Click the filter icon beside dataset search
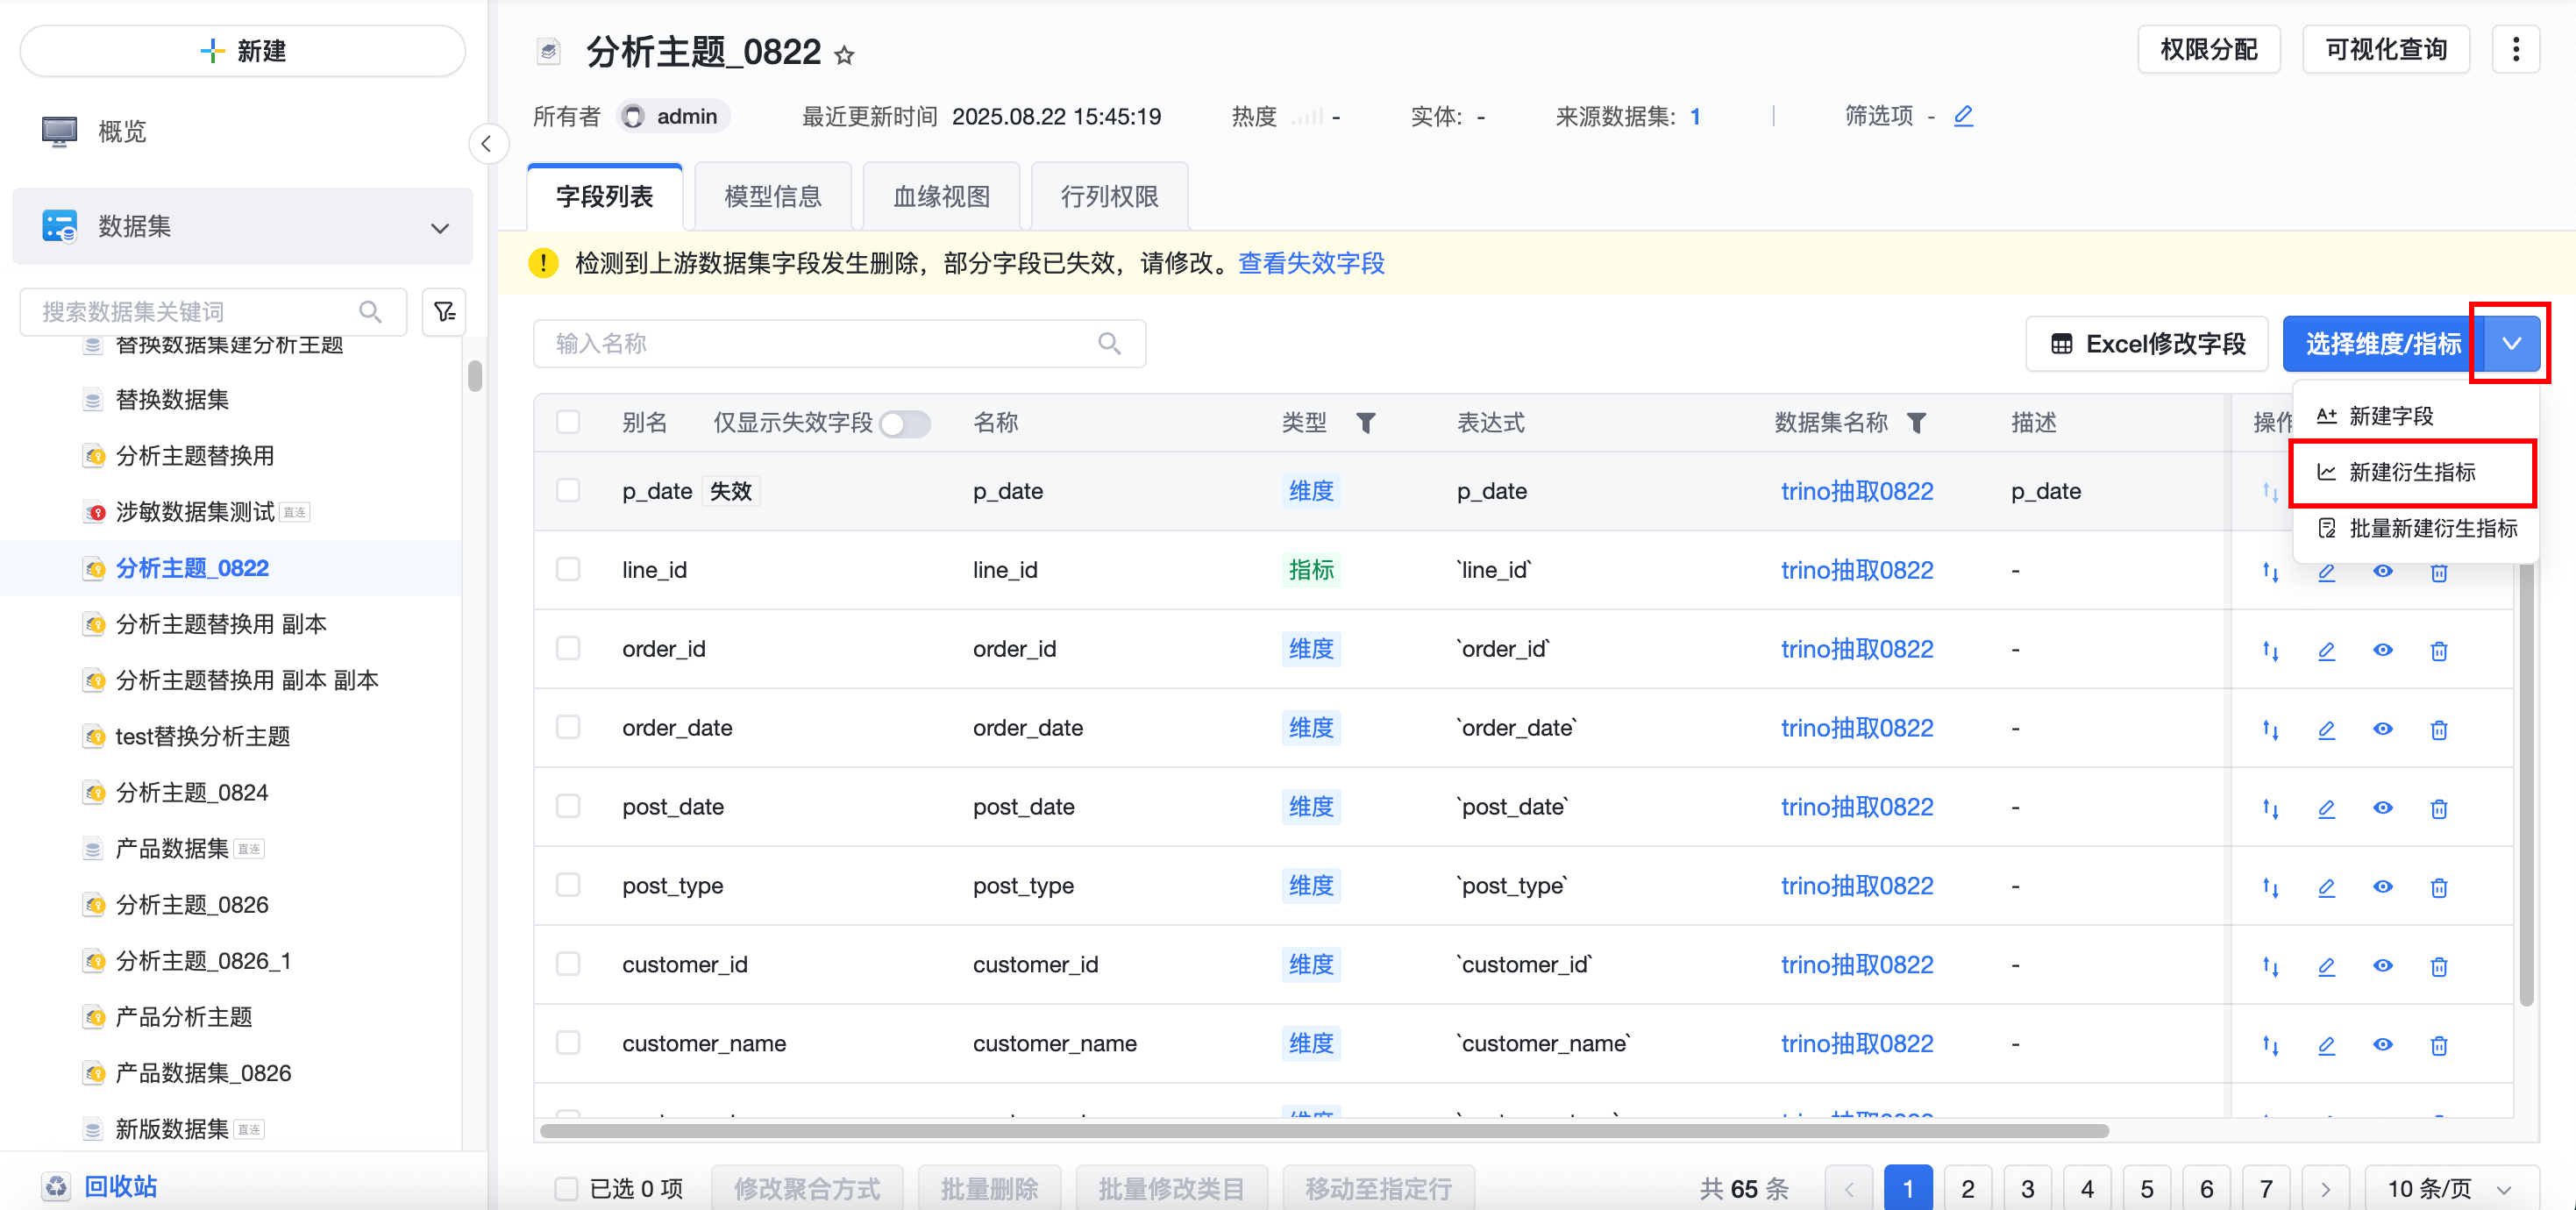 pyautogui.click(x=444, y=312)
